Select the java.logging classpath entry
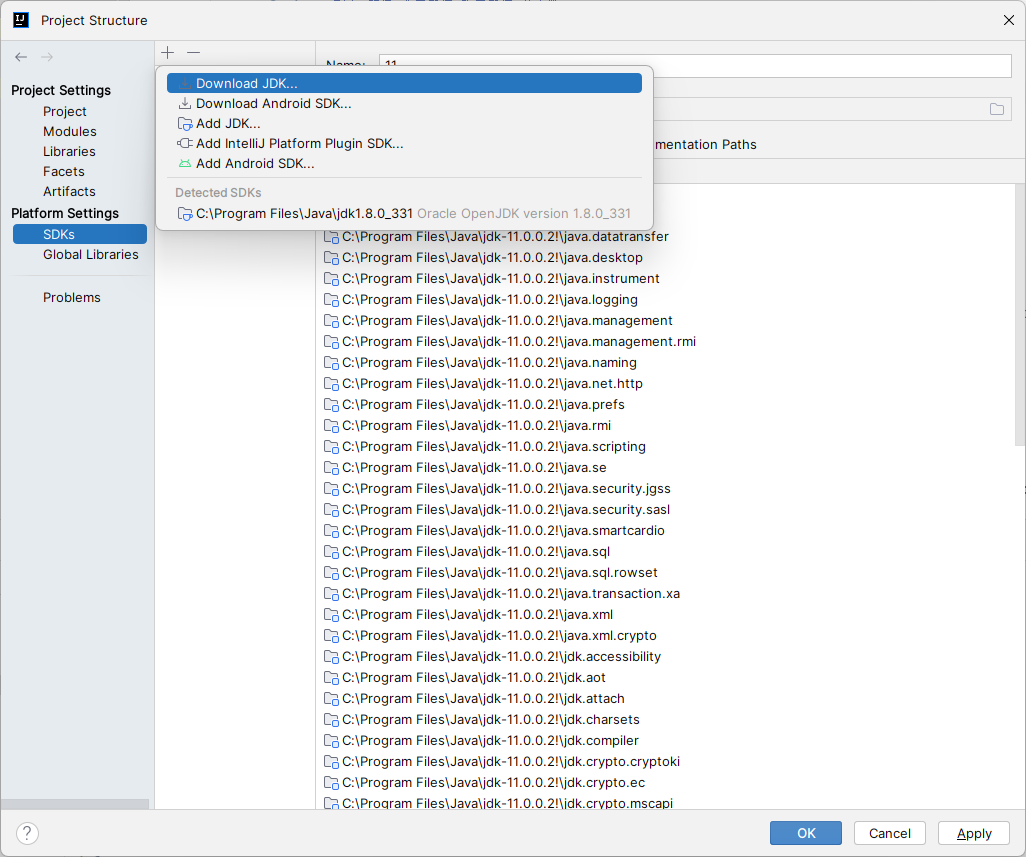Viewport: 1026px width, 857px height. click(x=480, y=299)
